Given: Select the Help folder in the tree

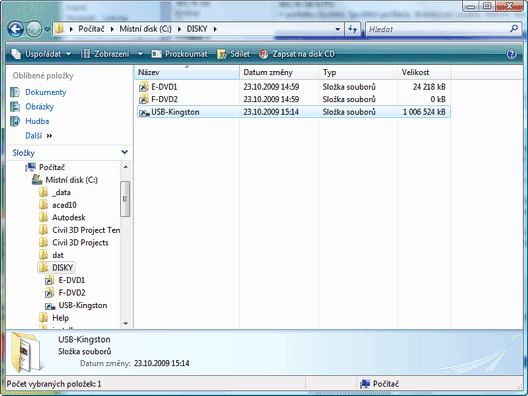Looking at the screenshot, I should pyautogui.click(x=61, y=318).
